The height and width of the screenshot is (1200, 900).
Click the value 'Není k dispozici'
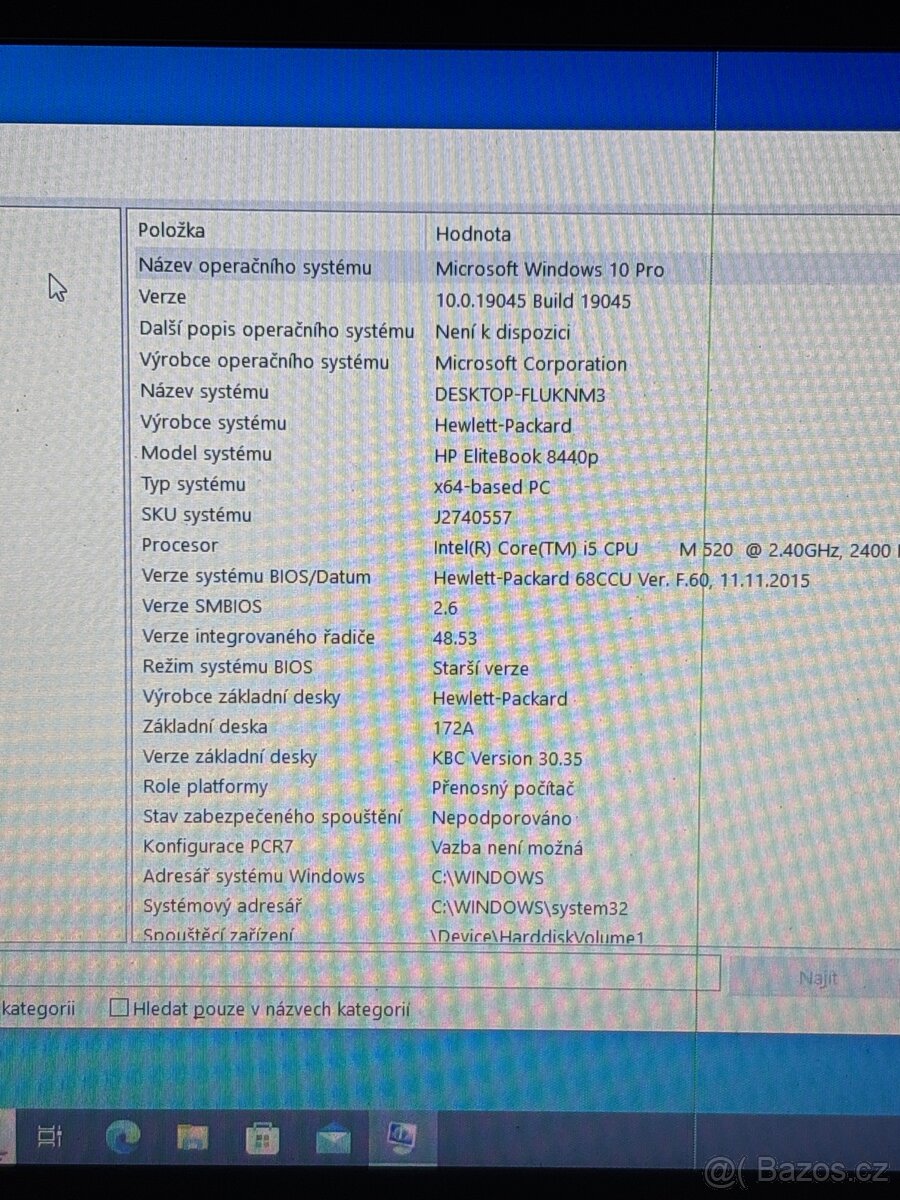(x=502, y=332)
